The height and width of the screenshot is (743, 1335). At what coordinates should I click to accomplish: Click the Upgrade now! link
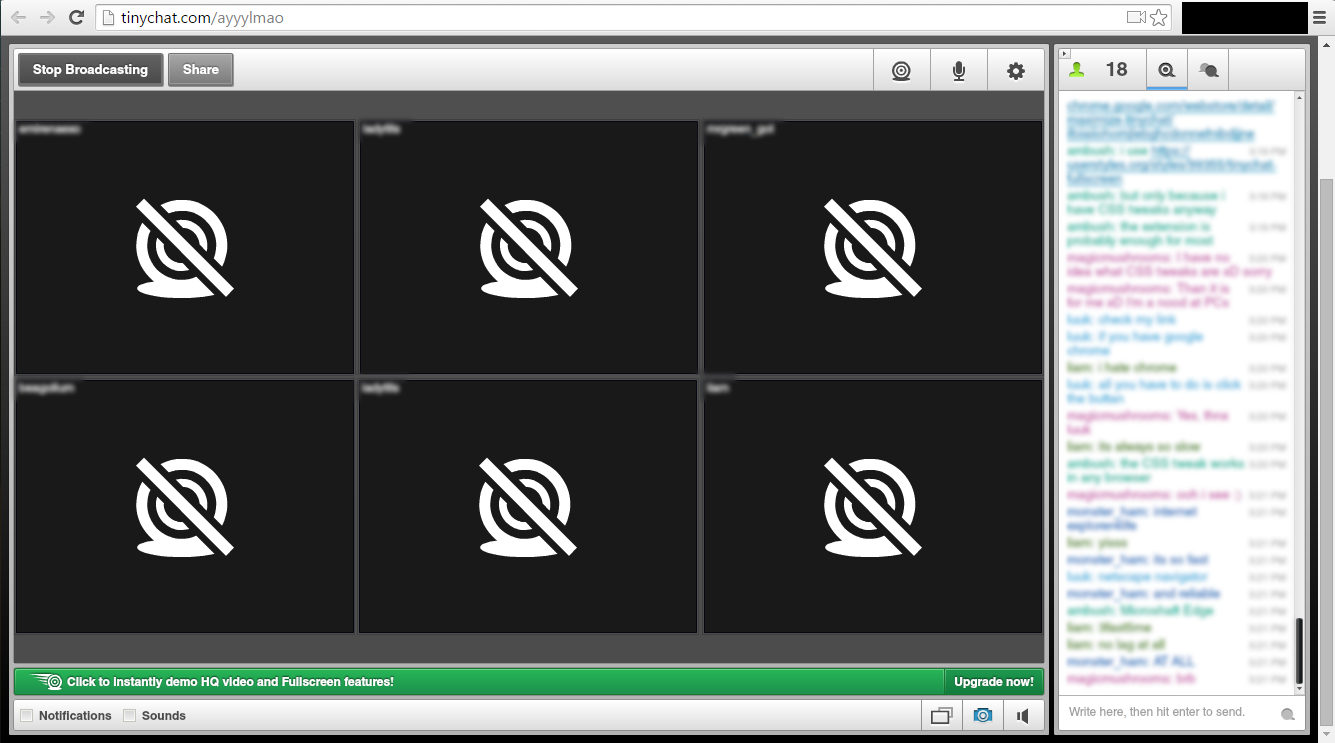tap(994, 681)
